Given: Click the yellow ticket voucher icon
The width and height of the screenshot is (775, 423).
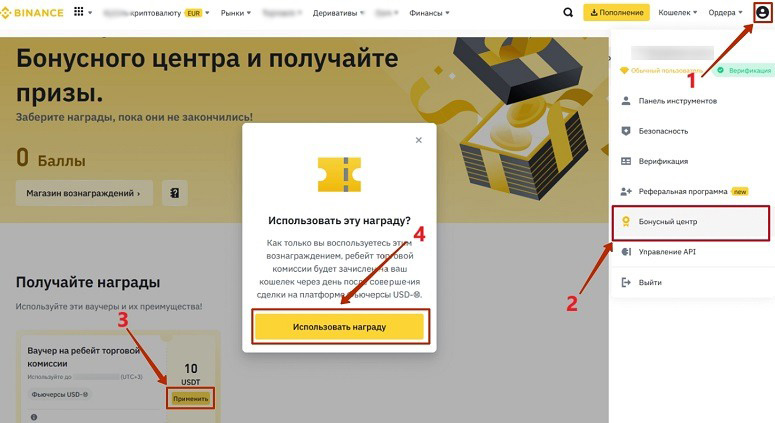Looking at the screenshot, I should (339, 174).
